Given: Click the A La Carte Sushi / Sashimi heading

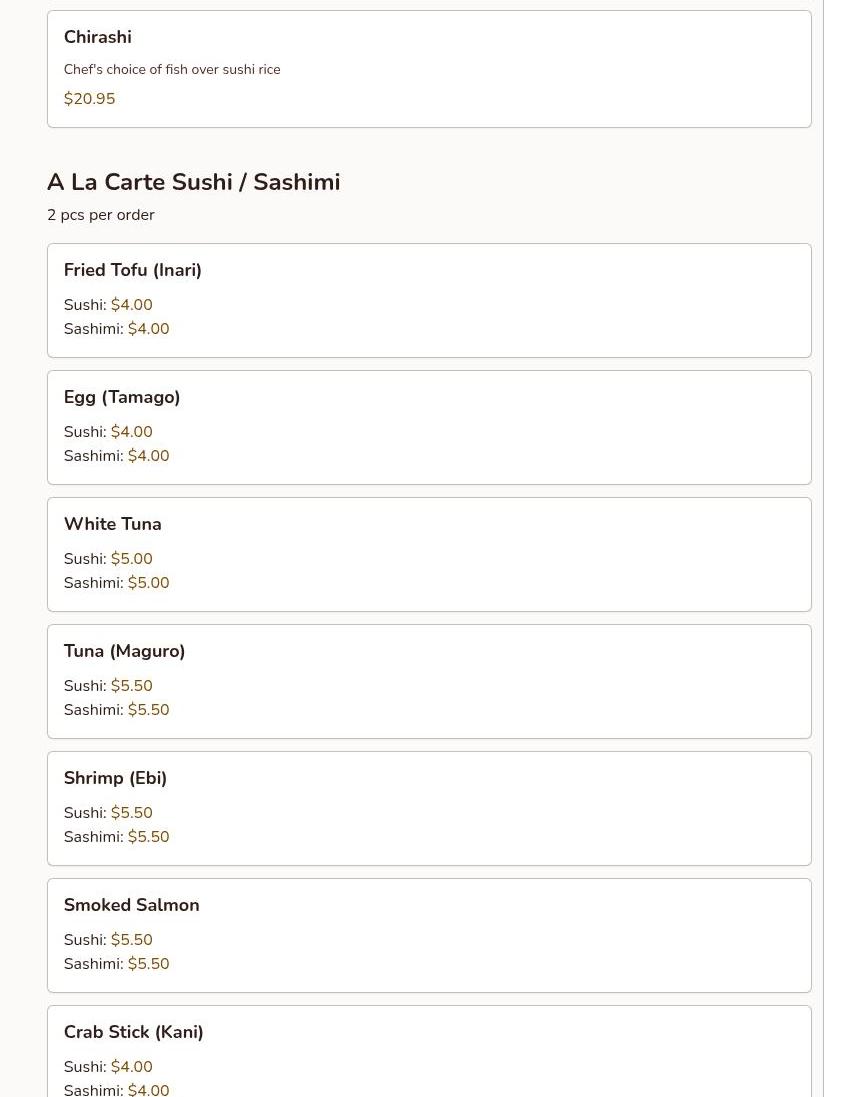Looking at the screenshot, I should tap(193, 182).
